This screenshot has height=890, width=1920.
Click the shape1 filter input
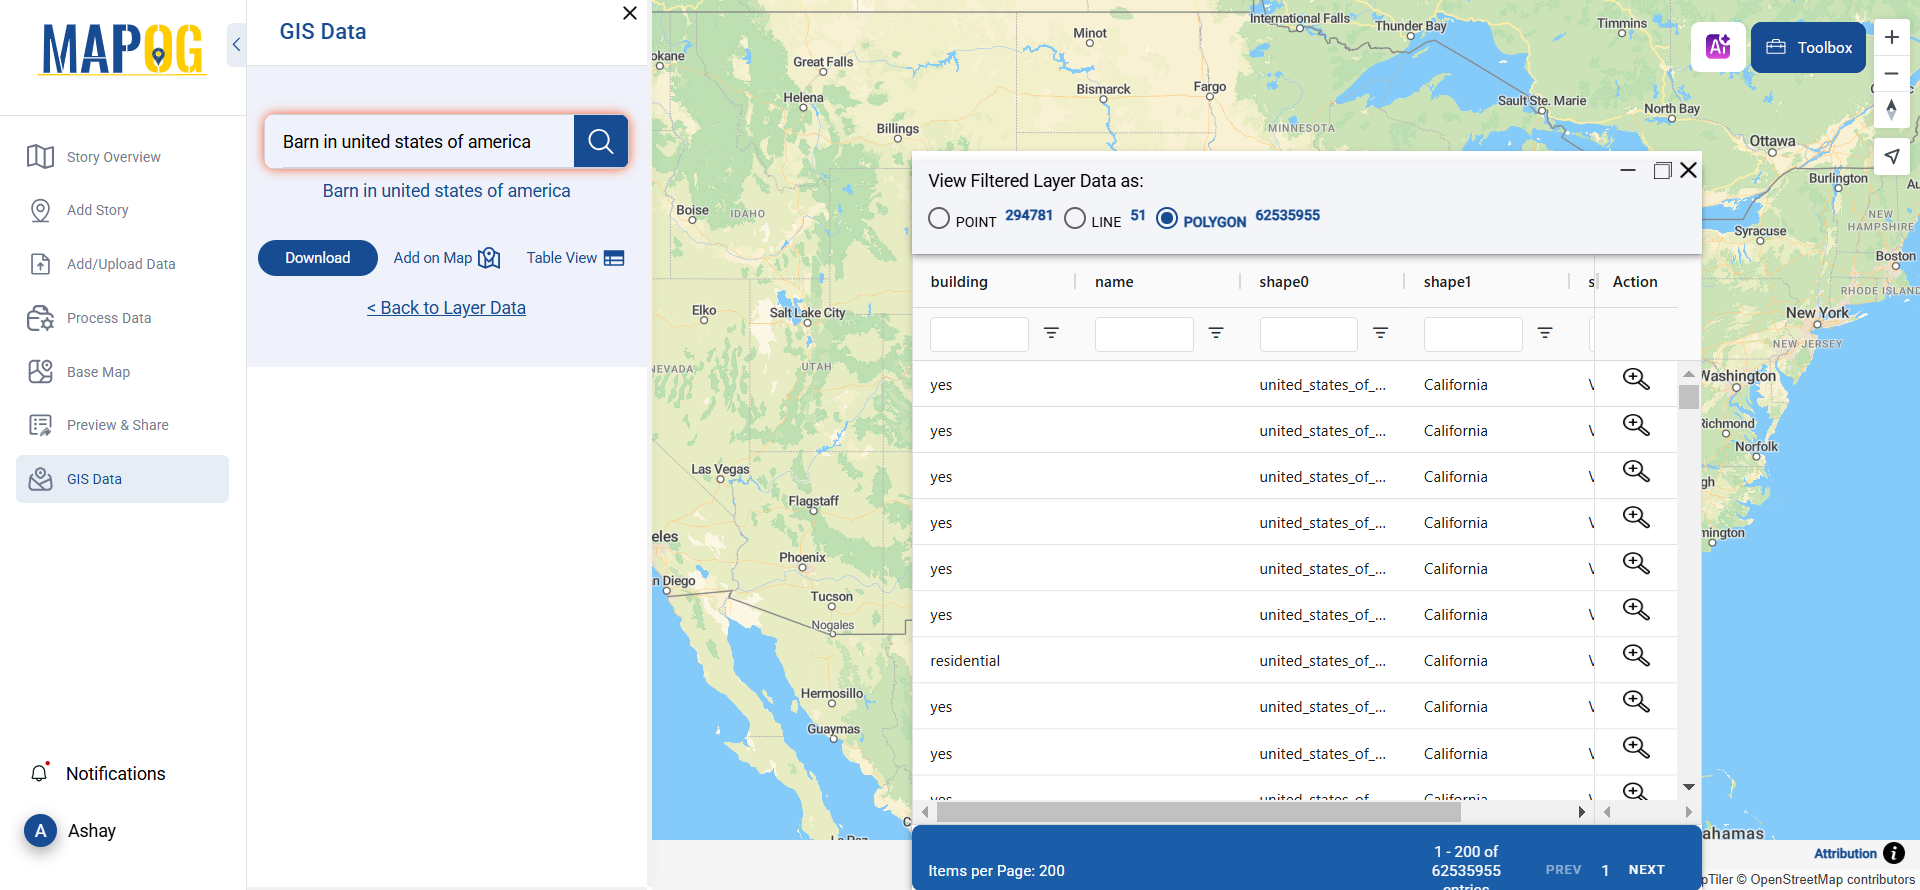pos(1473,334)
